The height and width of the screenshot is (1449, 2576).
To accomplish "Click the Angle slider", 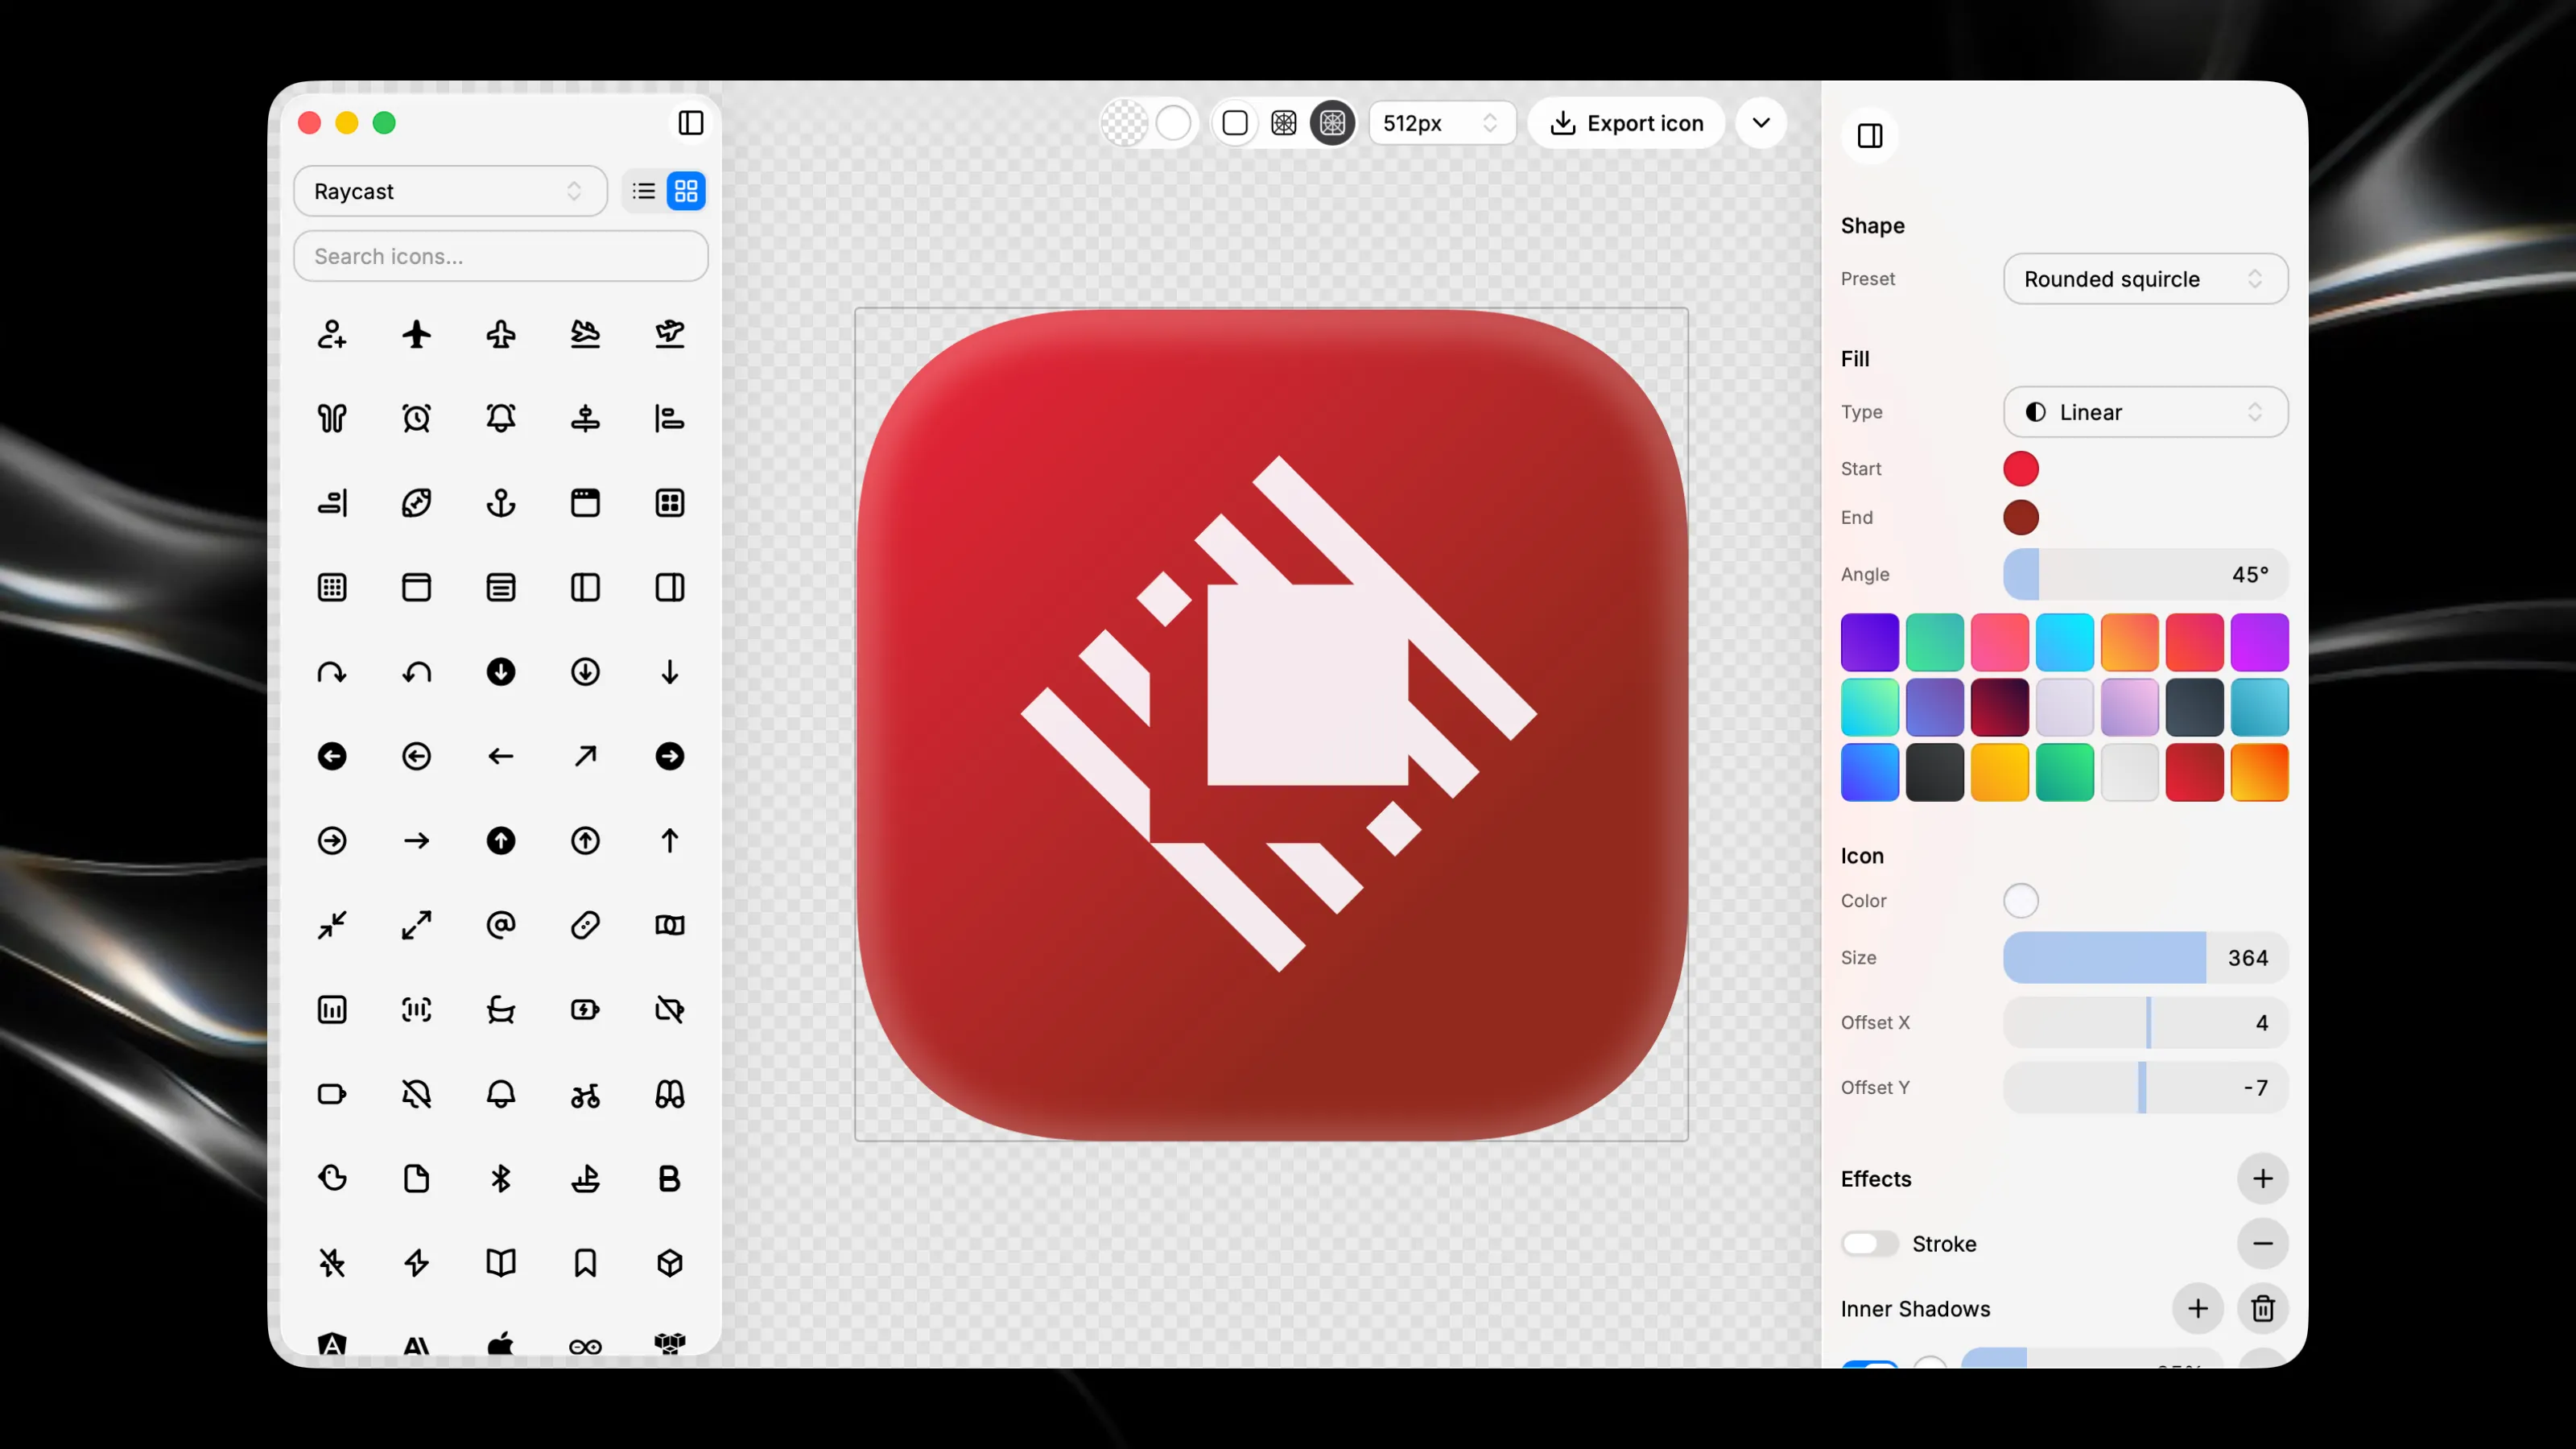I will click(x=2145, y=575).
